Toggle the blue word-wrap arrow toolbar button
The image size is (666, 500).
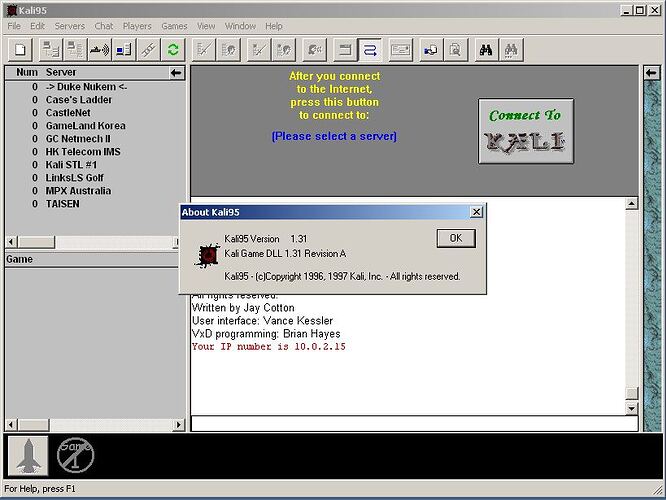click(x=370, y=50)
